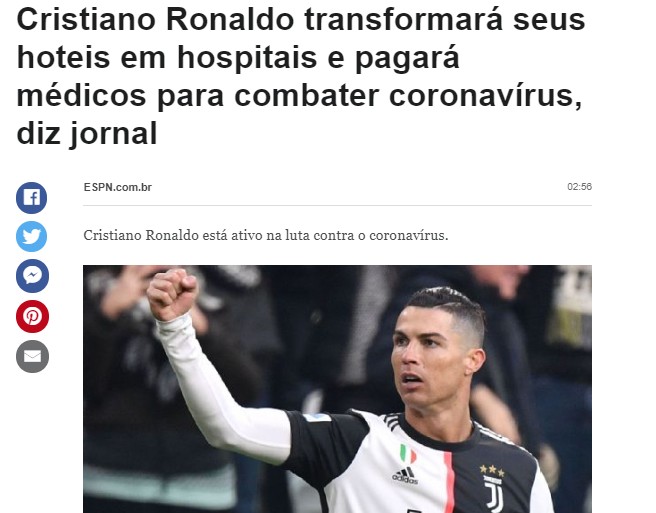Open the ESPN.com.br source link
This screenshot has height=513, width=656.
pyautogui.click(x=118, y=187)
